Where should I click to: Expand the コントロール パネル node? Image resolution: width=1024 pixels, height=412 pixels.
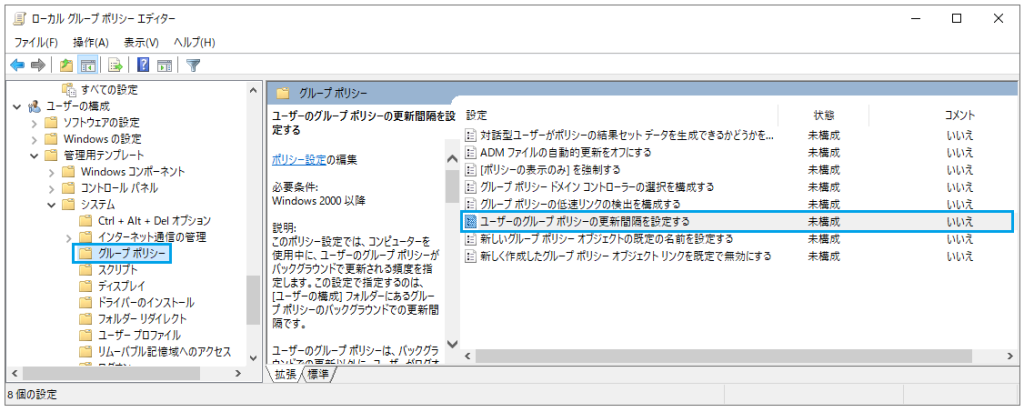click(x=52, y=188)
